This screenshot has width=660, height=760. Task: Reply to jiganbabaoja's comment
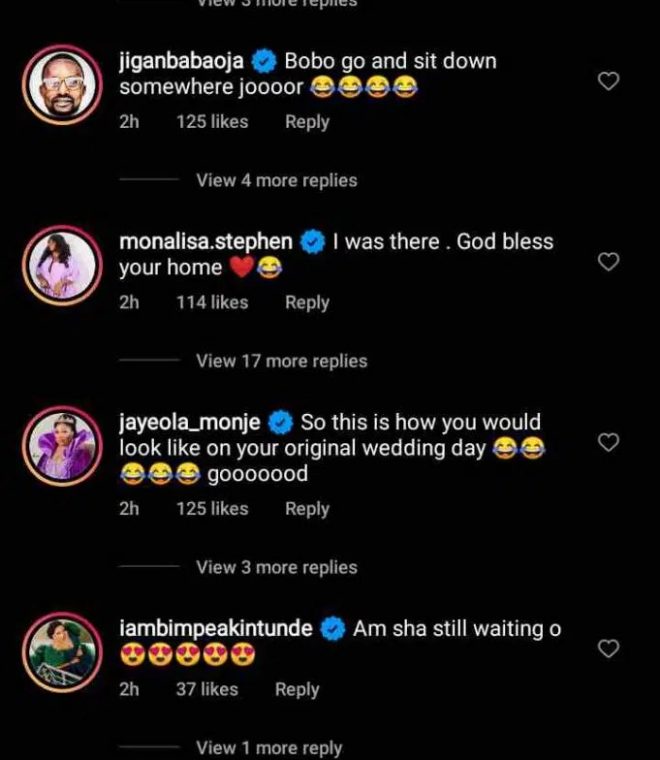(307, 122)
